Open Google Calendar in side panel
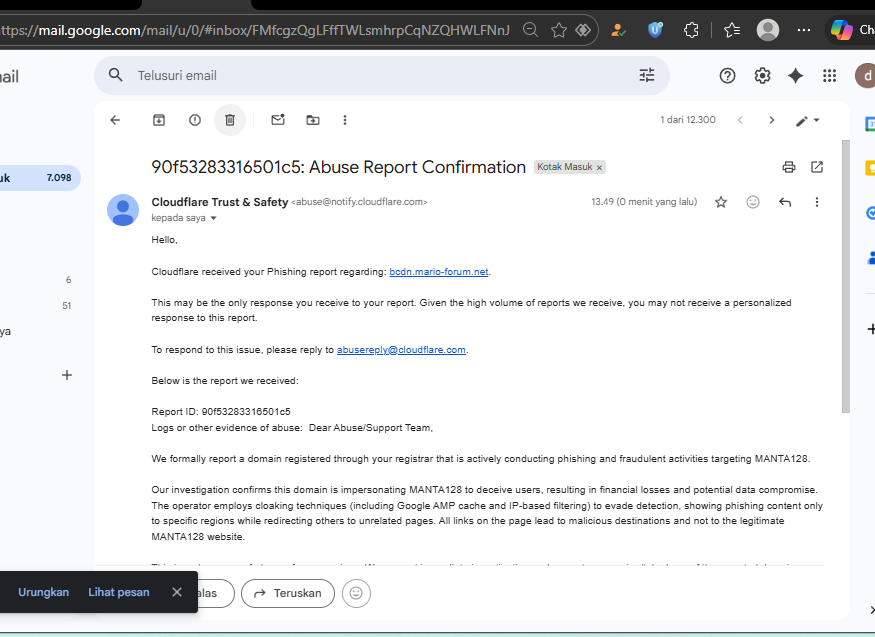This screenshot has width=875, height=637. pyautogui.click(x=871, y=123)
